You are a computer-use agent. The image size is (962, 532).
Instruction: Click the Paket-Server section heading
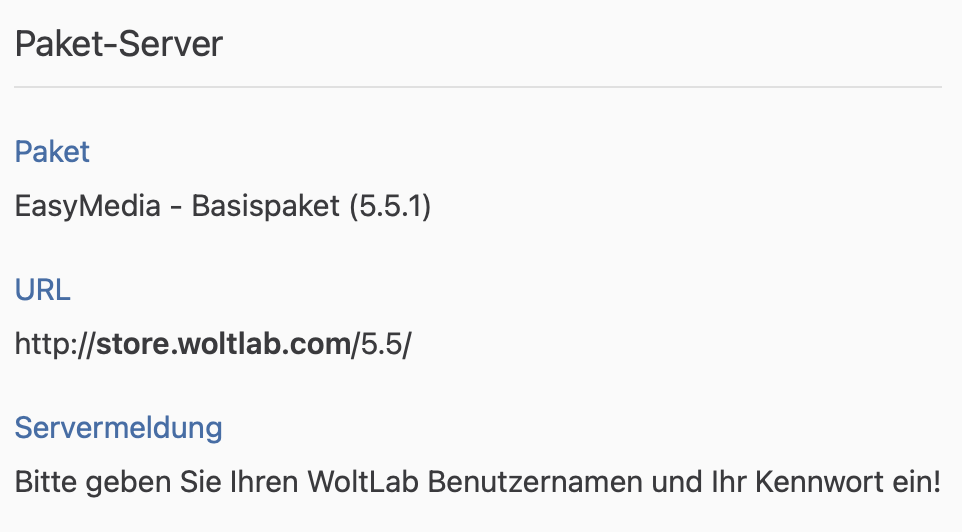[118, 45]
